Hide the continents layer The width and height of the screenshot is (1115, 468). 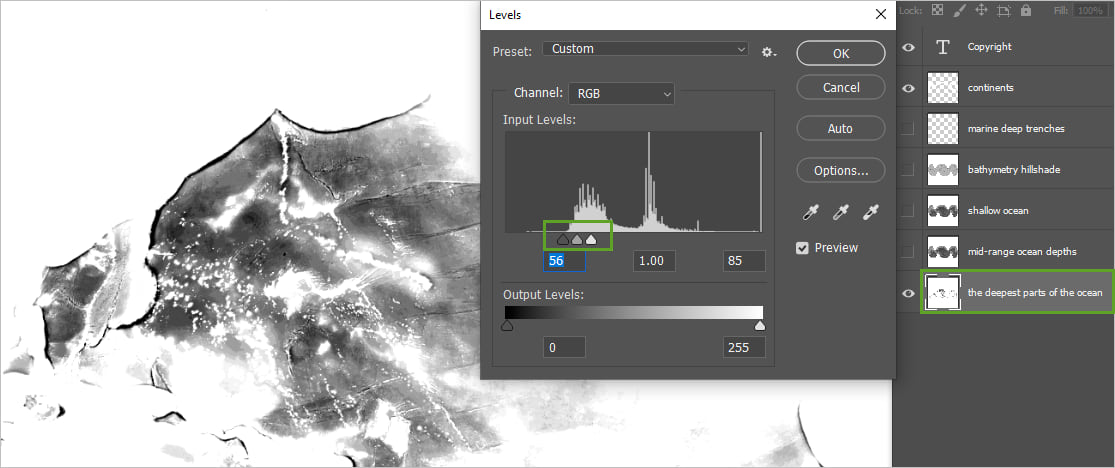pyautogui.click(x=908, y=88)
